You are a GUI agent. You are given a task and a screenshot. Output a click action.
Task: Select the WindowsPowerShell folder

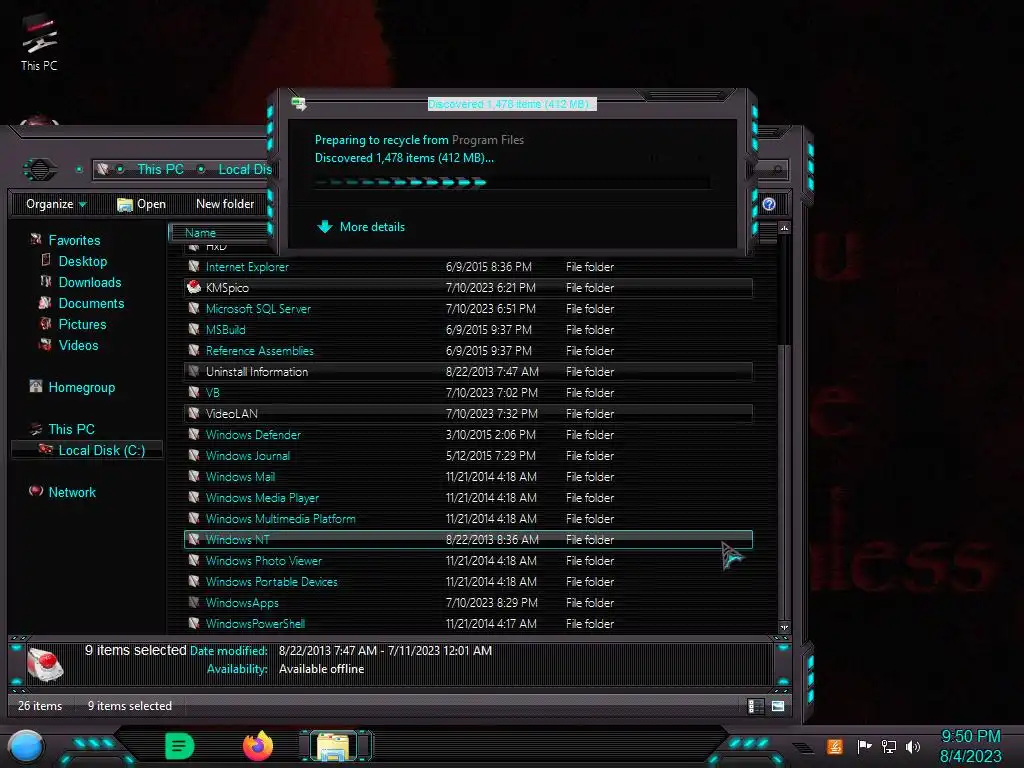tap(469, 623)
